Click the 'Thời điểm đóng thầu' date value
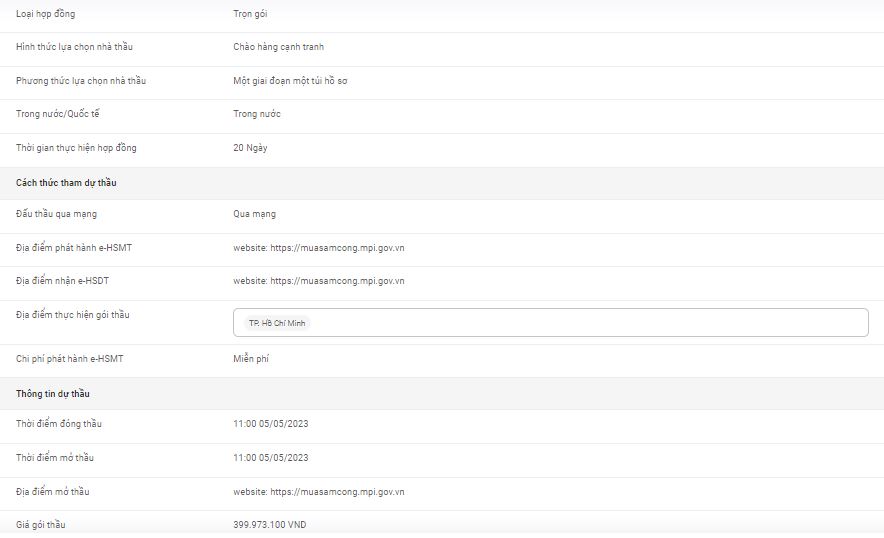The height and width of the screenshot is (538, 884). (x=270, y=424)
